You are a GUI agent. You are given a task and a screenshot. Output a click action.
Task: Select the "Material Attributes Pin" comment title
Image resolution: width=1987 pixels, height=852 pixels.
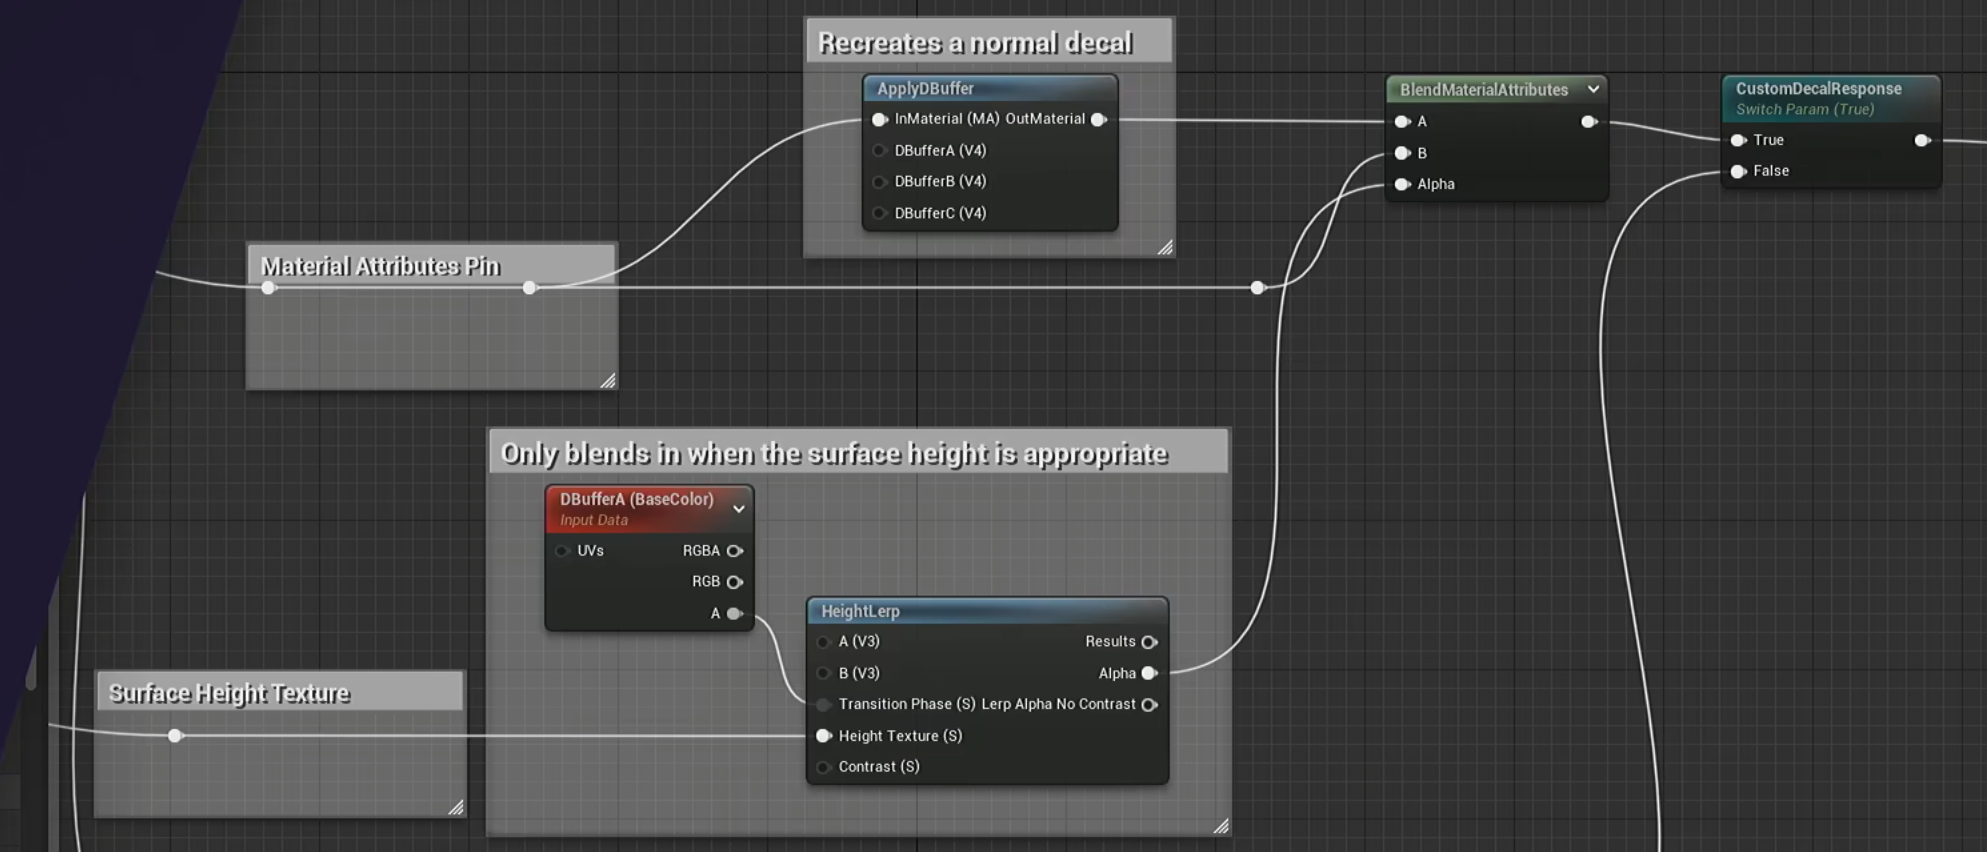coord(380,266)
